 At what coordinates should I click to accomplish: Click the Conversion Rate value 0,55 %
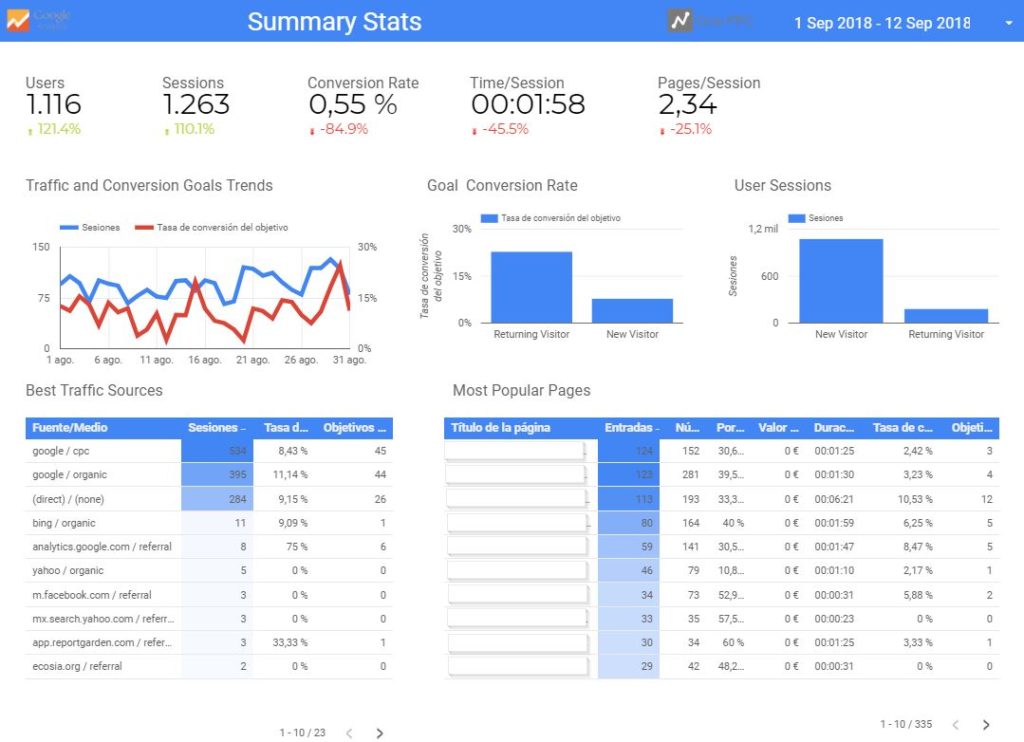pos(353,105)
